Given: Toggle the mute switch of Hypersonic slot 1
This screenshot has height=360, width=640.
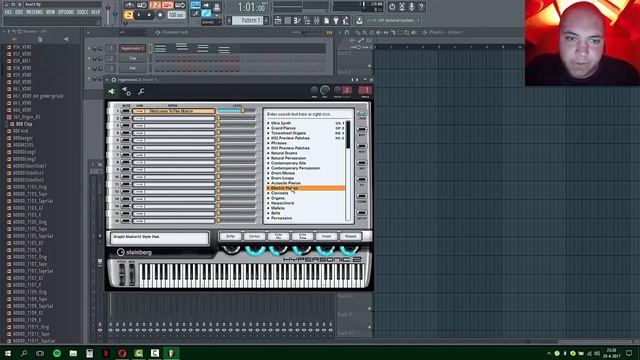Looking at the screenshot, I should pos(126,111).
